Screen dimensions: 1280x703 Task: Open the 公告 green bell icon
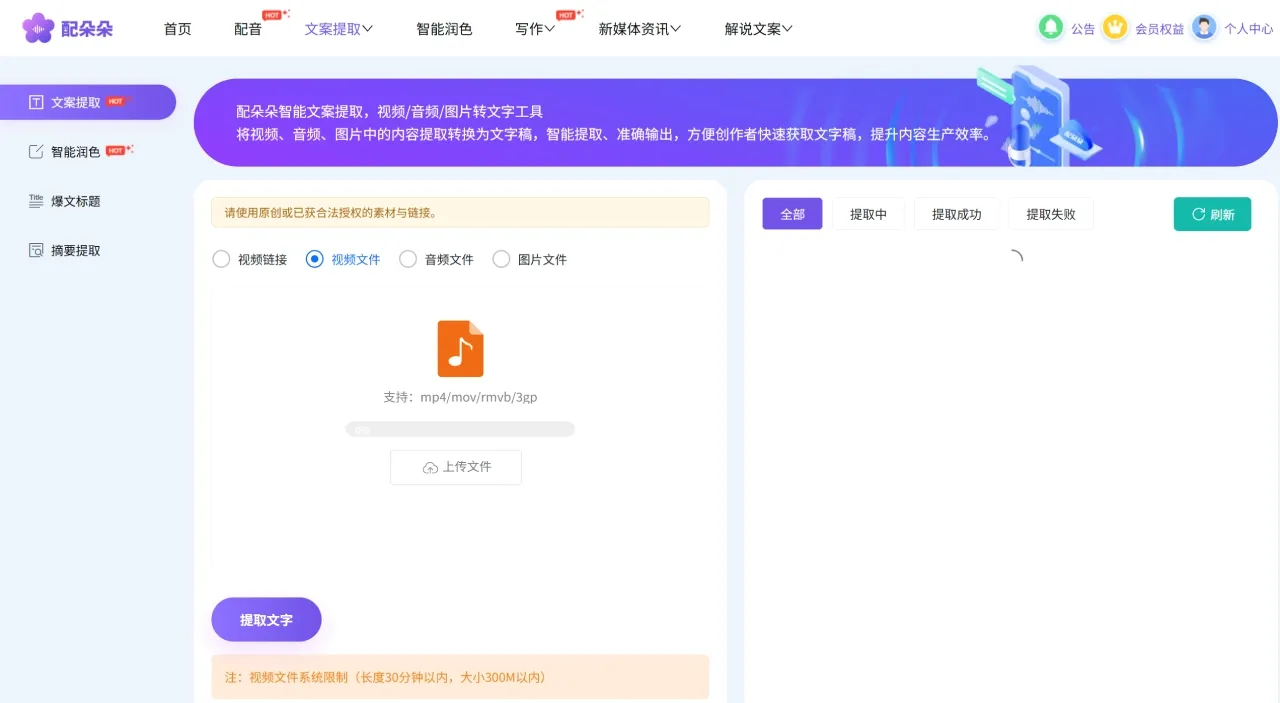tap(1050, 27)
